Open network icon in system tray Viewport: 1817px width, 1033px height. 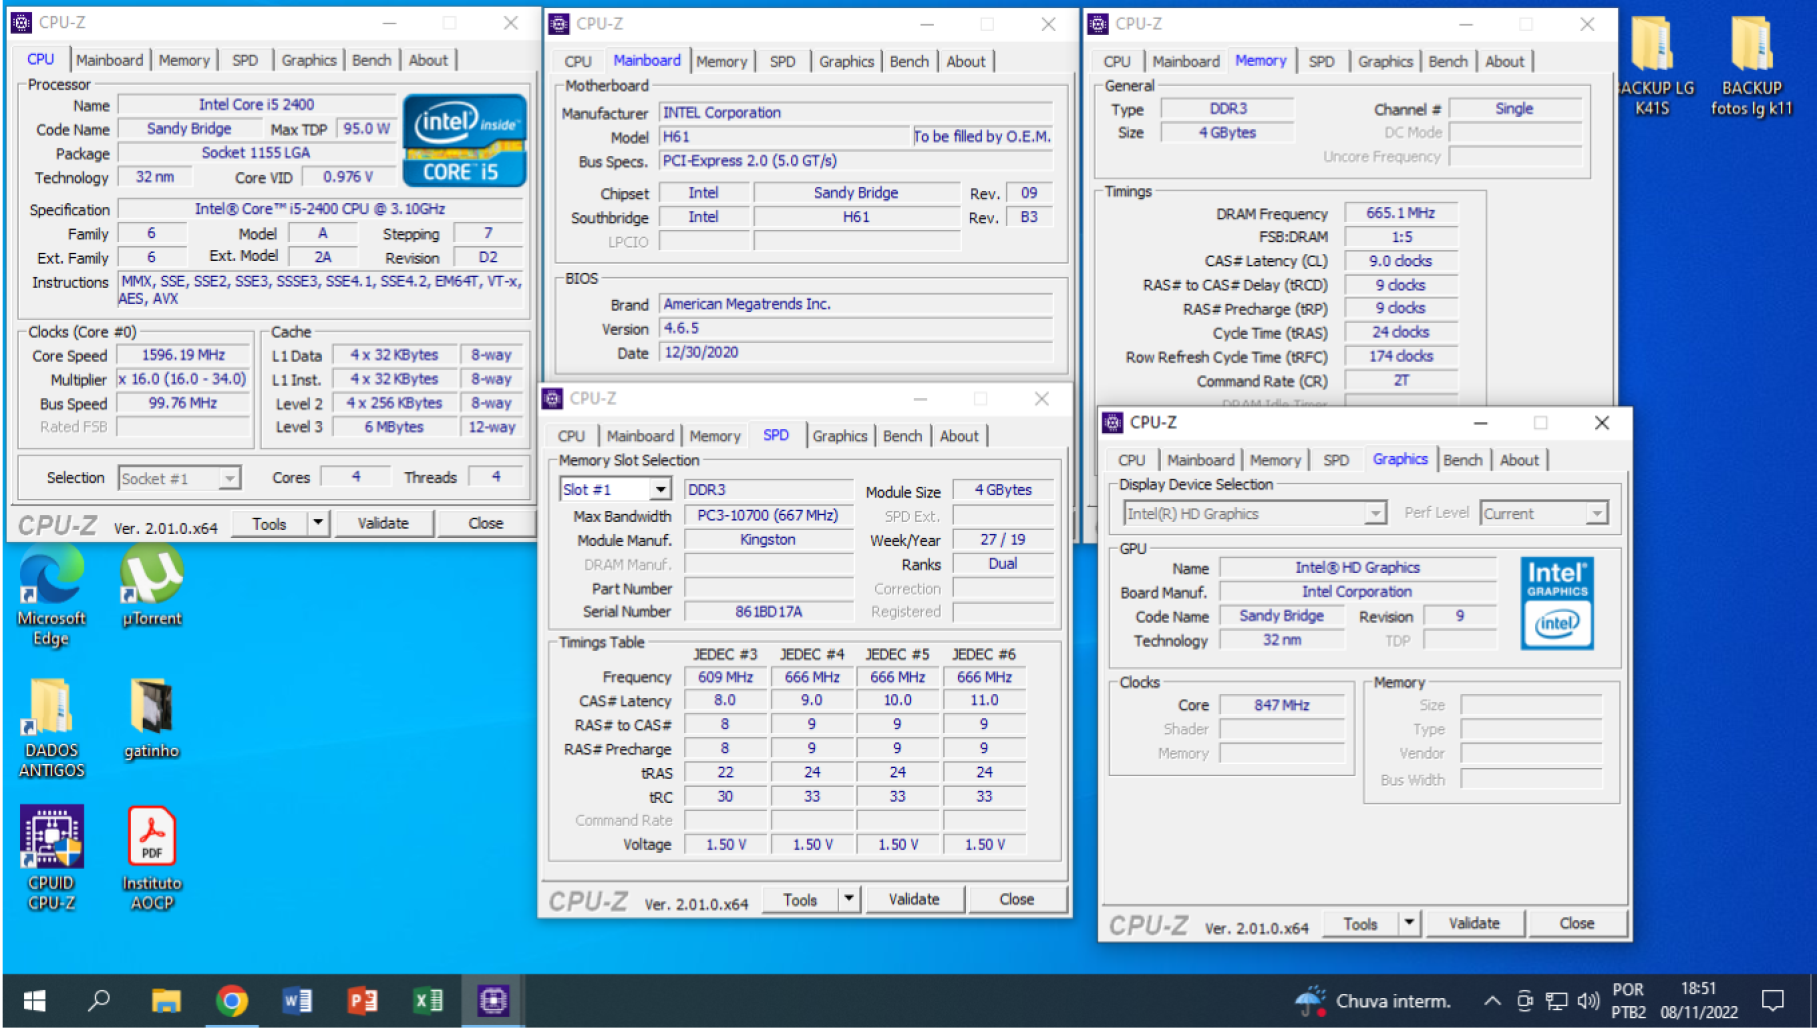(x=1557, y=1001)
